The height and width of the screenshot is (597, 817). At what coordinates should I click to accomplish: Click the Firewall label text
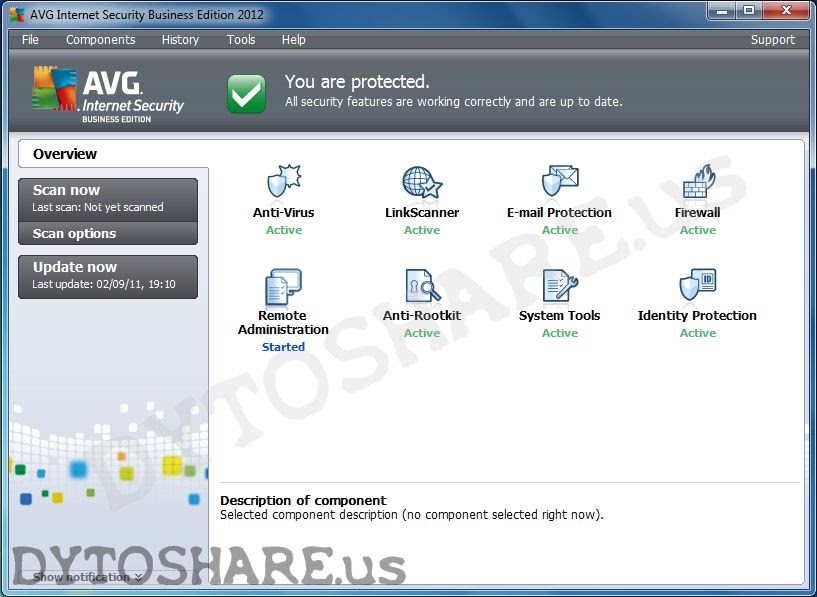point(698,213)
